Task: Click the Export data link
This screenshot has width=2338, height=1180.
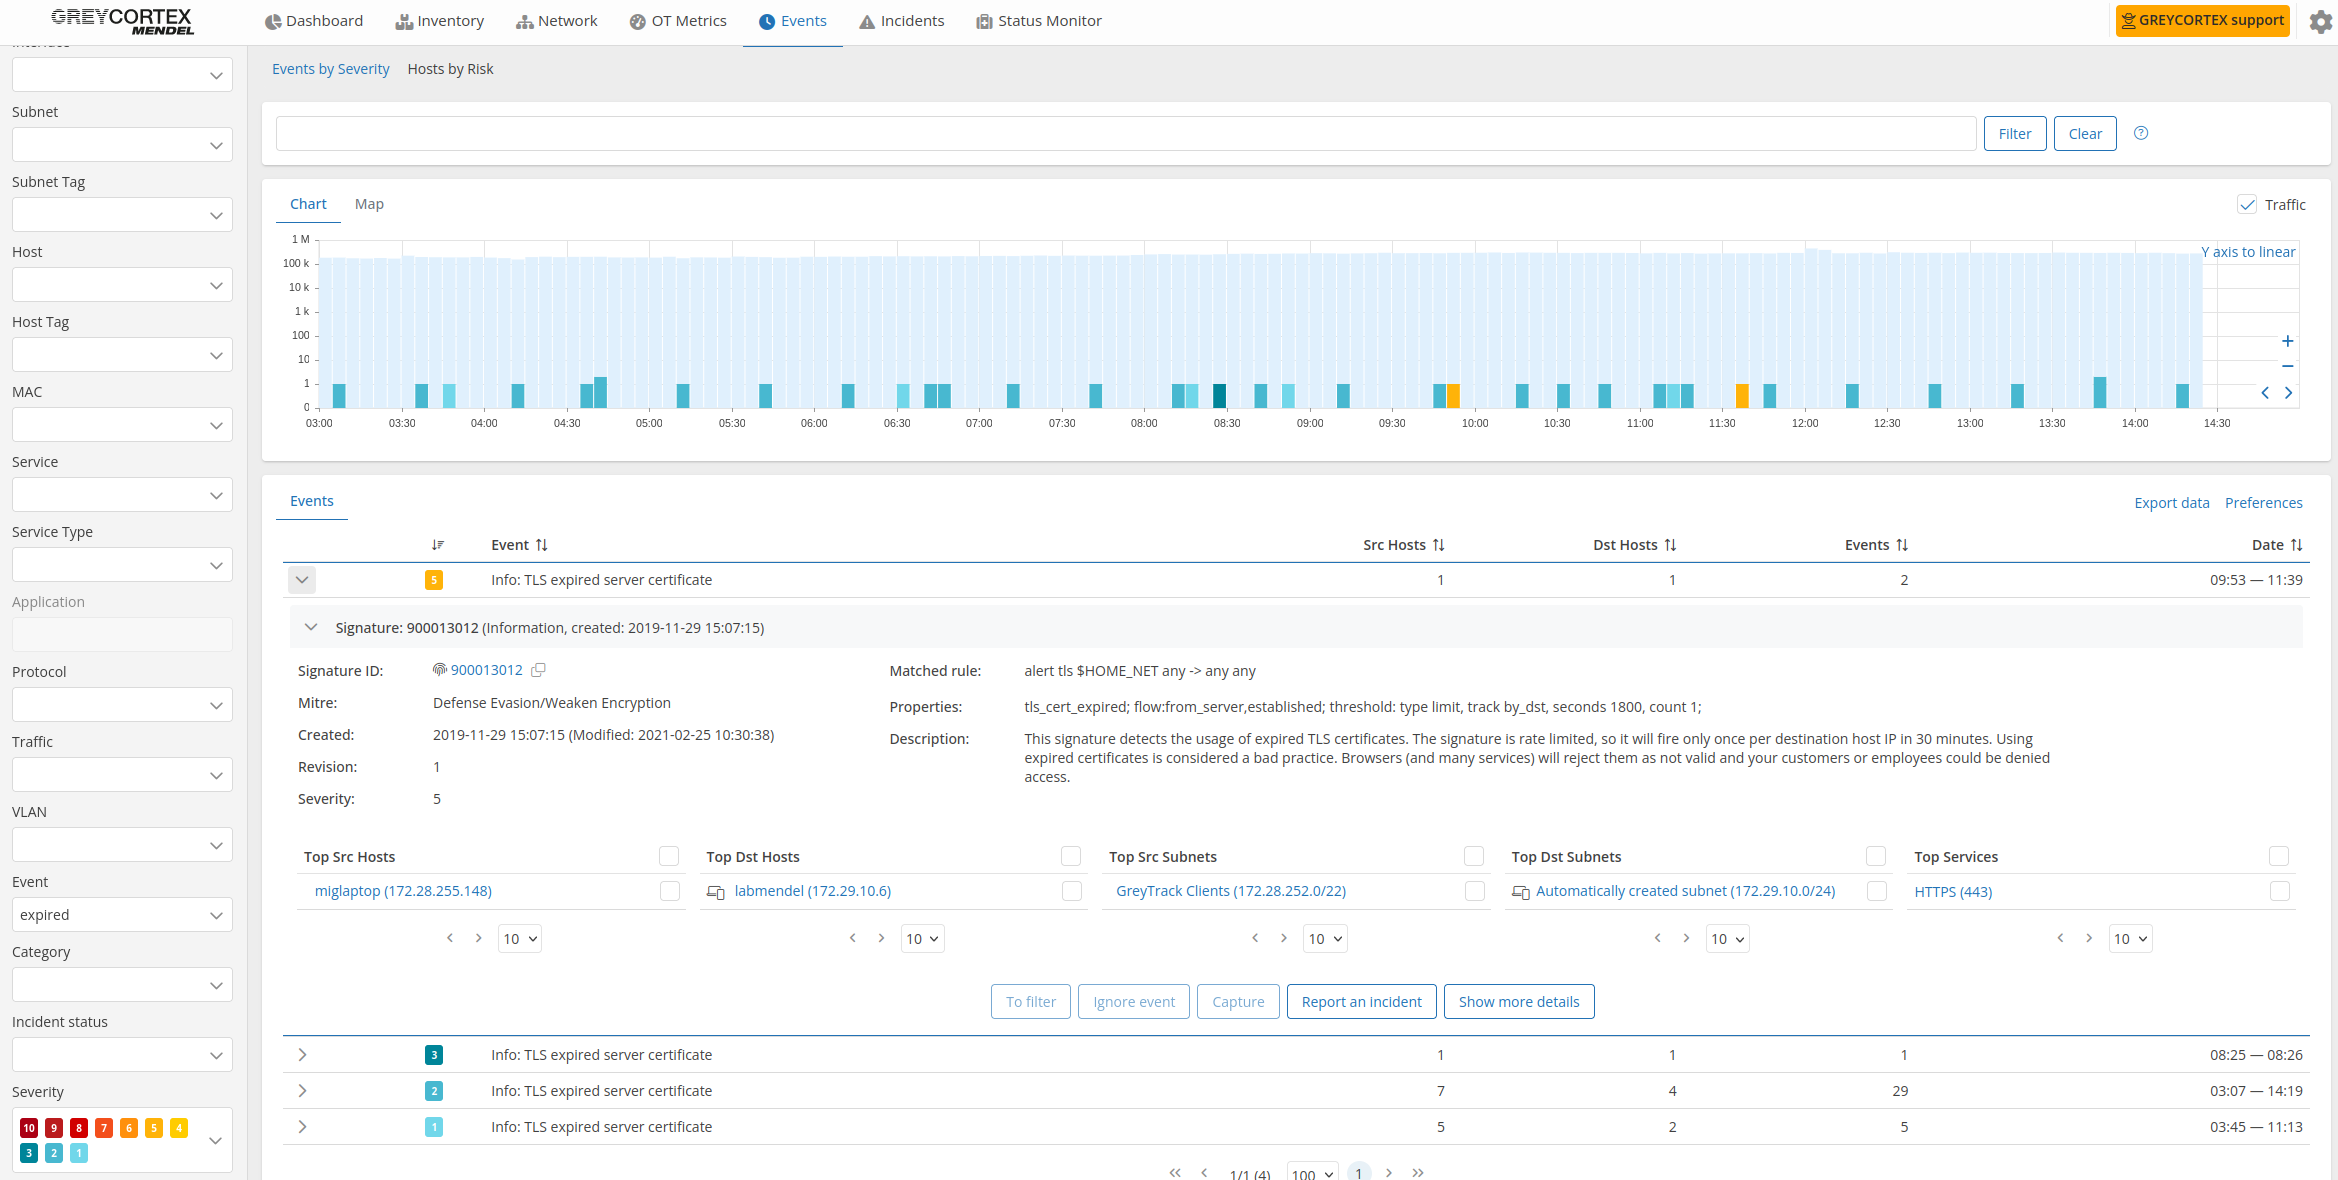Action: (2171, 502)
